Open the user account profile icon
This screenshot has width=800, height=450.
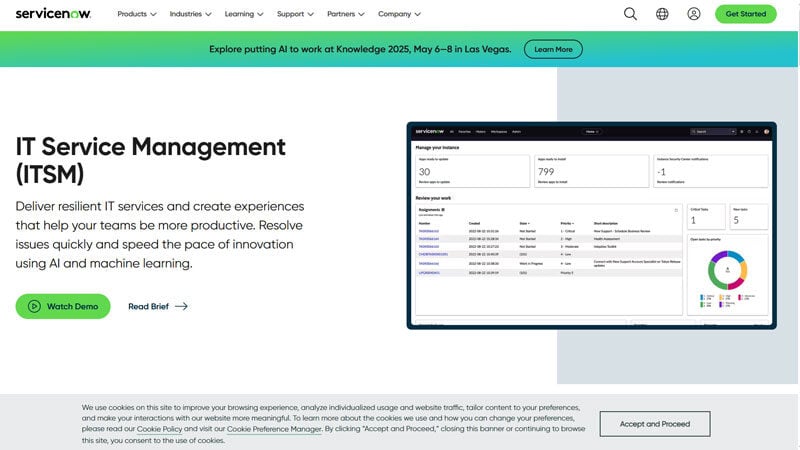click(x=694, y=14)
